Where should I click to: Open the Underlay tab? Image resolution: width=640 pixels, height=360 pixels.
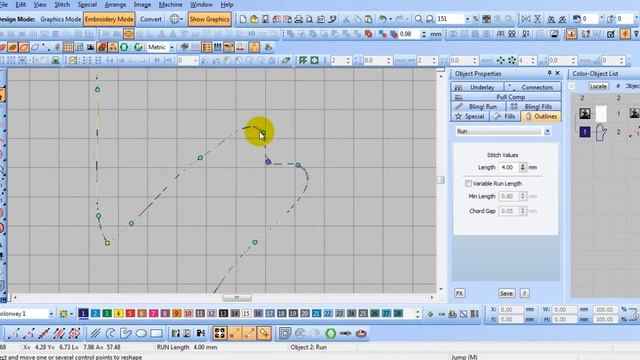477,87
